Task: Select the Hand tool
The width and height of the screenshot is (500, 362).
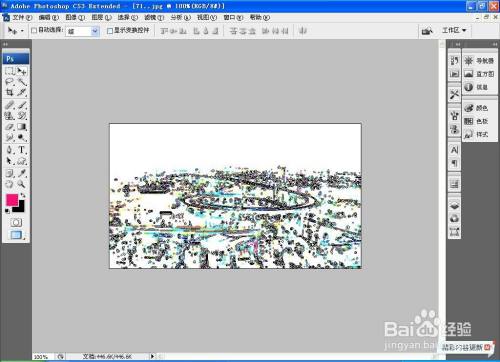Action: point(10,184)
